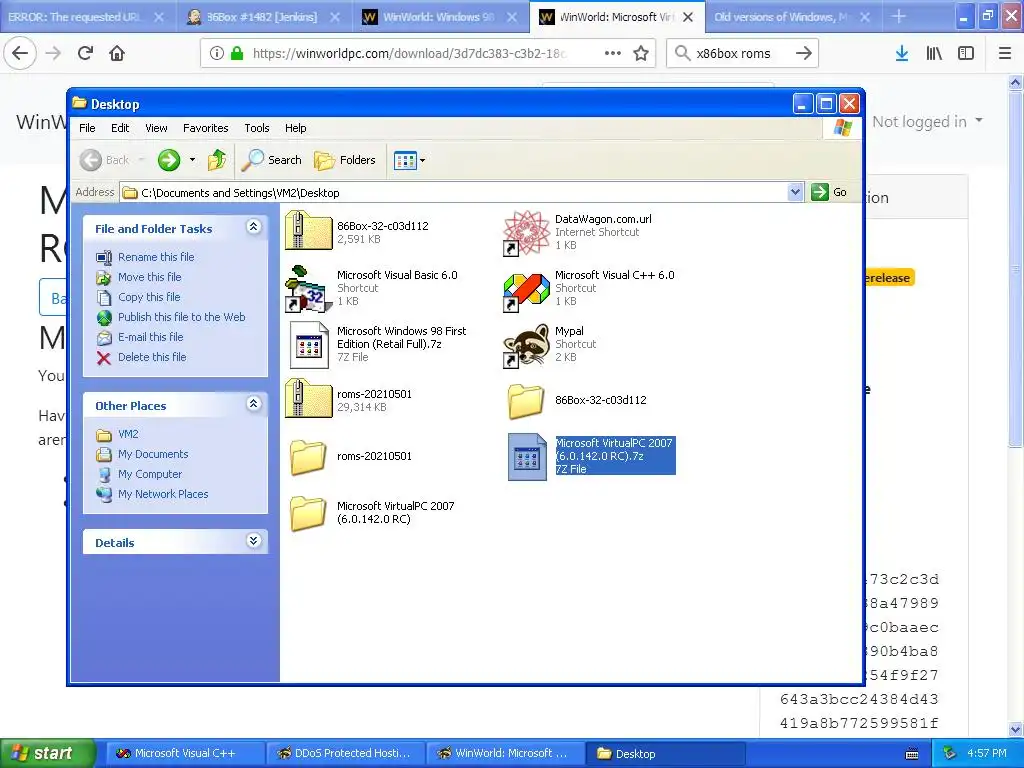
Task: Open the Edit menu
Action: (x=120, y=128)
